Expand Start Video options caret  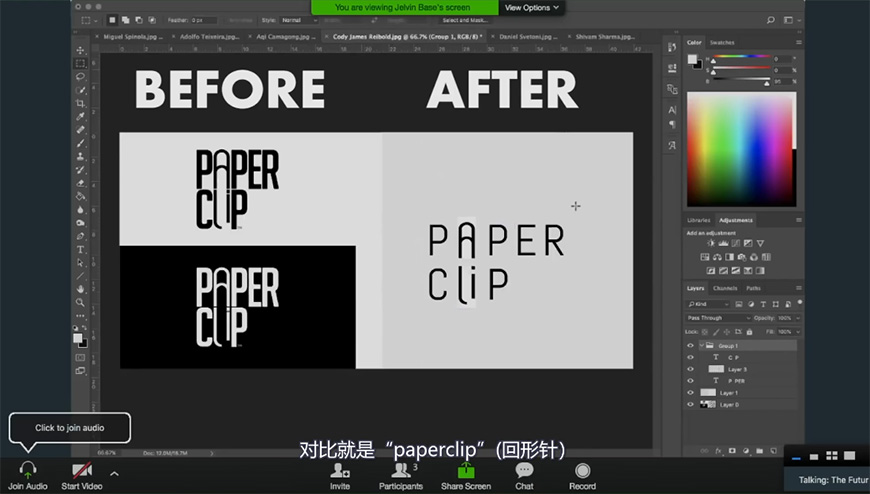[114, 473]
